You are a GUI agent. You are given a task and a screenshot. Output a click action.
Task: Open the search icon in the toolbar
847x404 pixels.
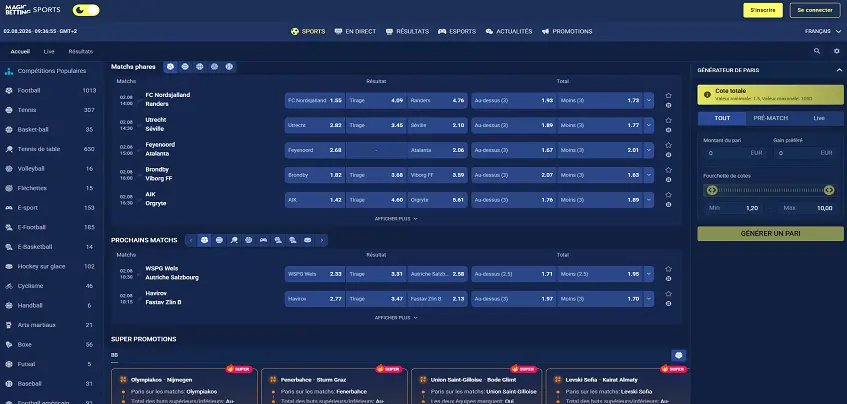pos(817,51)
